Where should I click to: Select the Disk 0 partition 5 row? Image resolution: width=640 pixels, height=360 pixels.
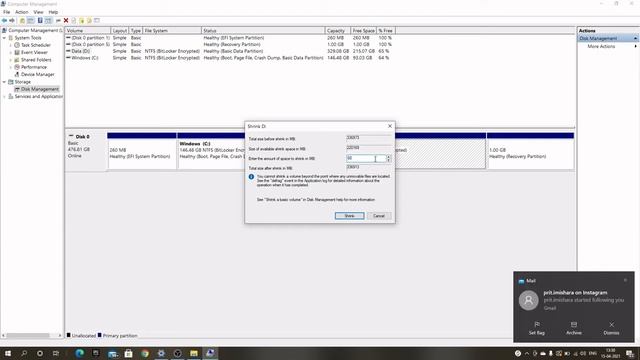point(229,44)
